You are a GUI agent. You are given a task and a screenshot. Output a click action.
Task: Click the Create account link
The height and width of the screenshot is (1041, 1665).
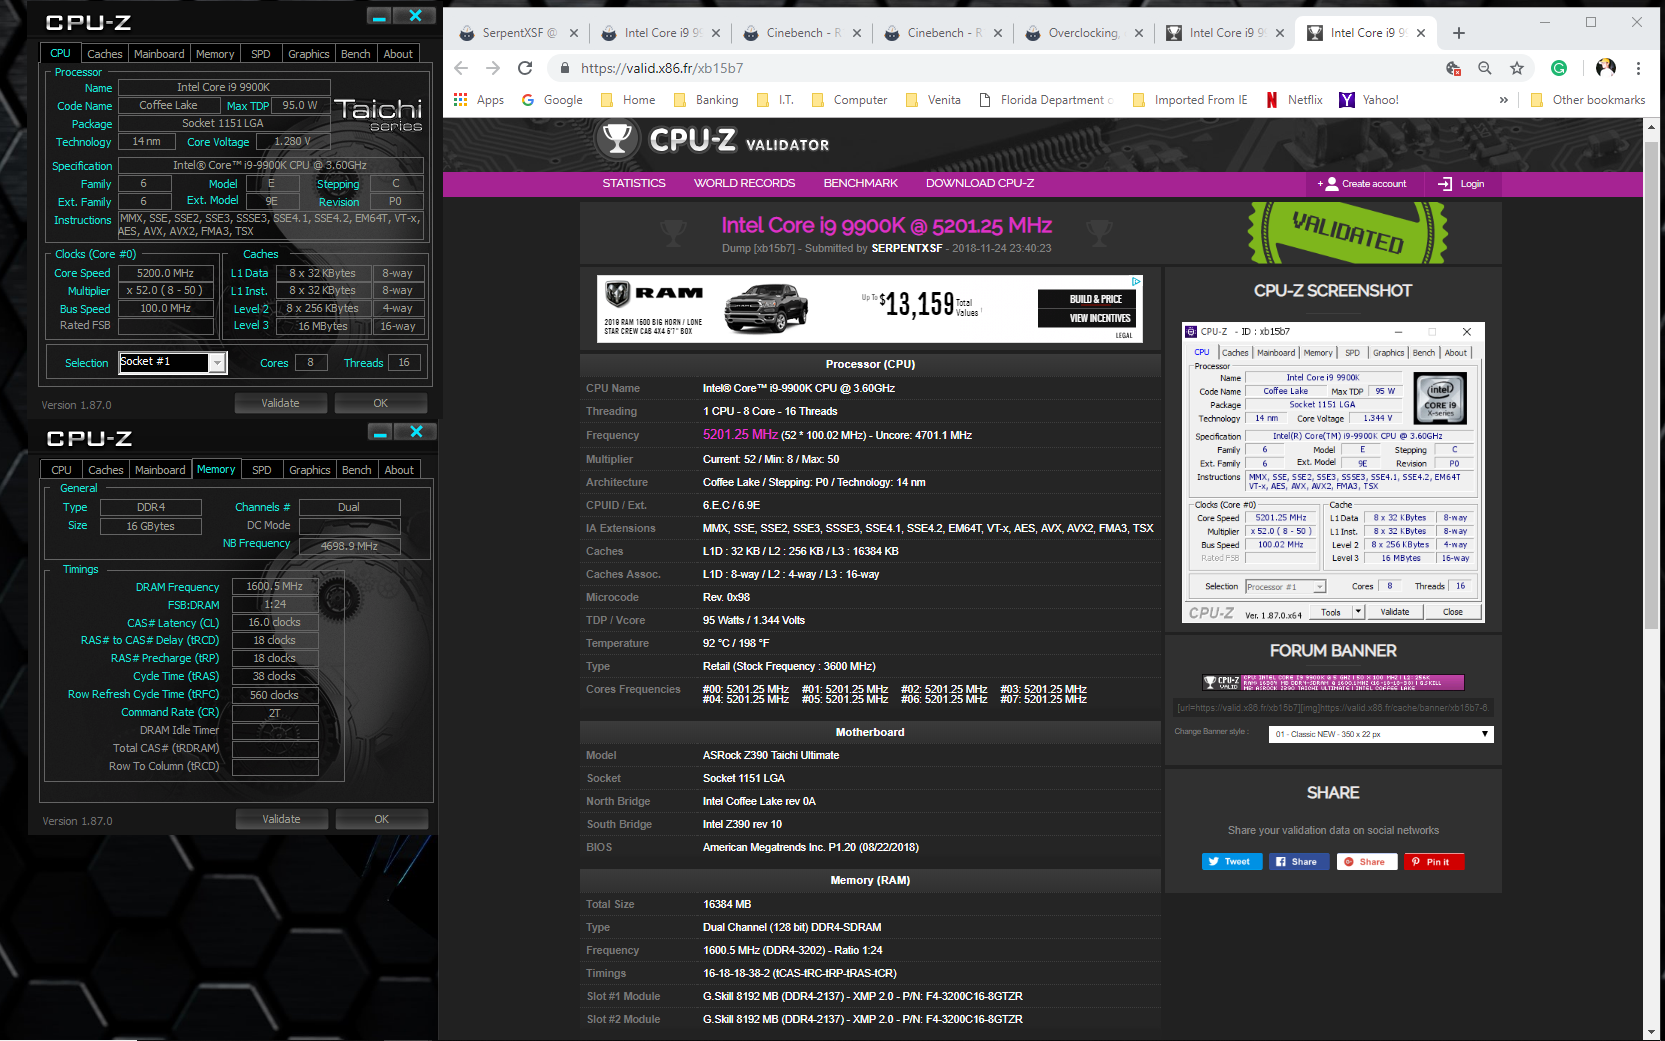pos(1362,184)
